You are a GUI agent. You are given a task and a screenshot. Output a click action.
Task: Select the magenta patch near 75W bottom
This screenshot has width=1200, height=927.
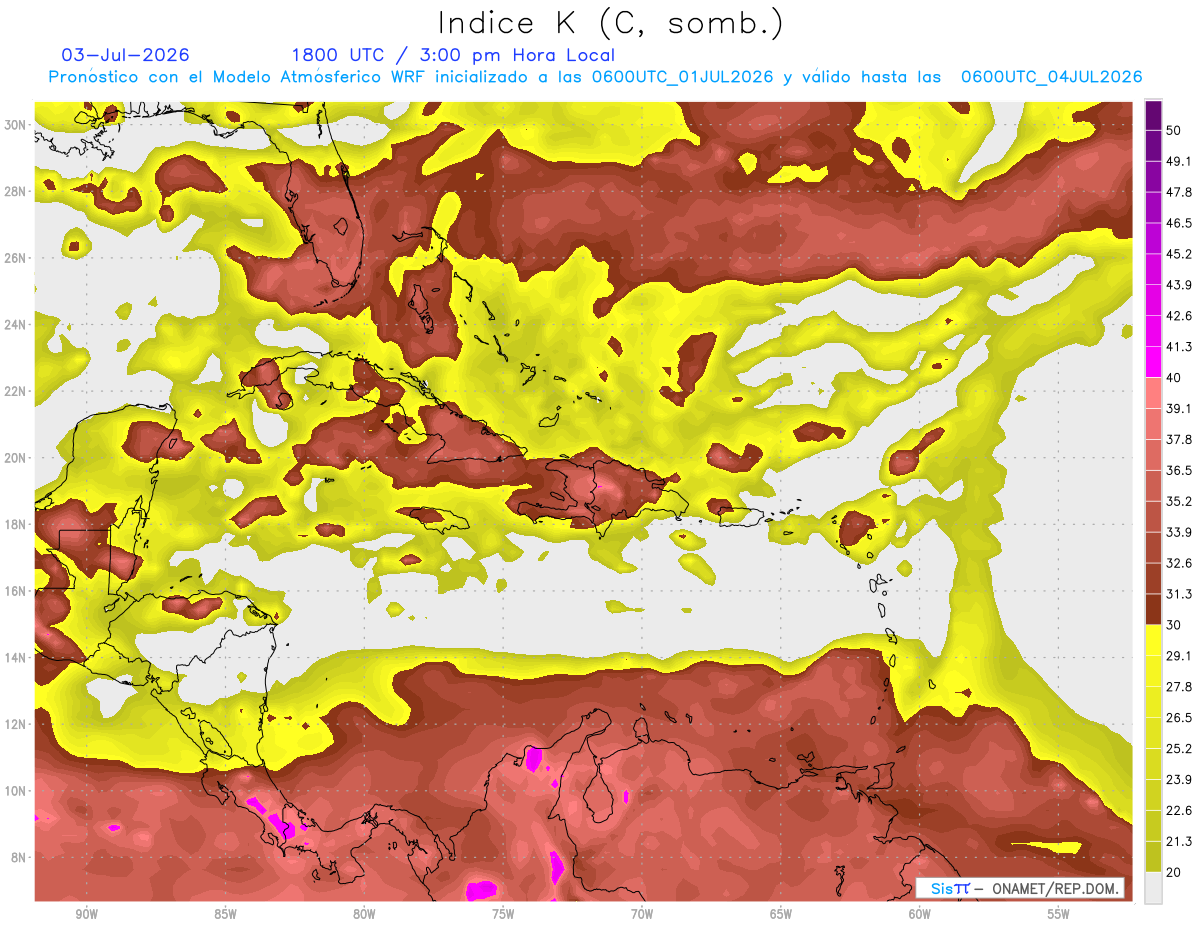click(483, 889)
